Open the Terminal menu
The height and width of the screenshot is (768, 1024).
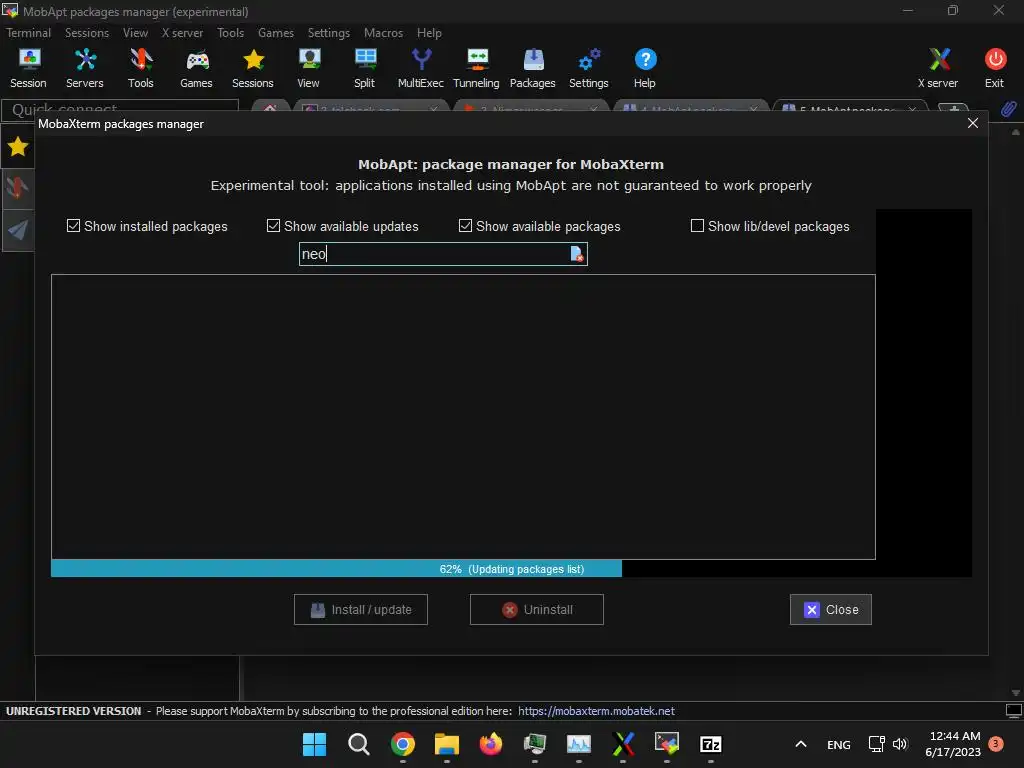tap(29, 33)
